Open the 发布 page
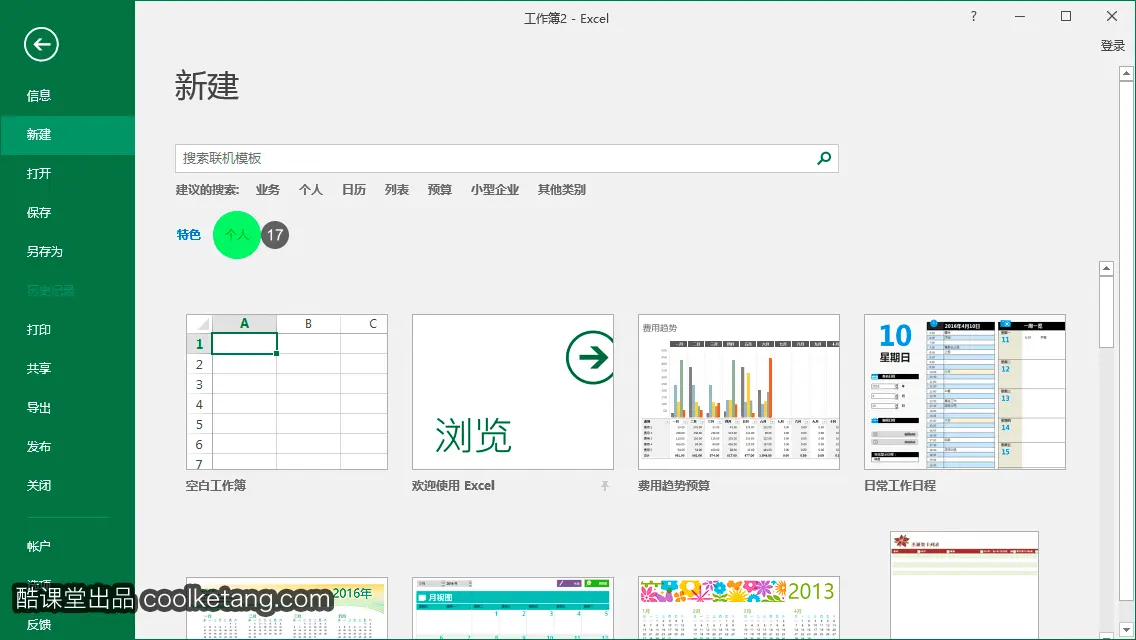 [x=39, y=446]
